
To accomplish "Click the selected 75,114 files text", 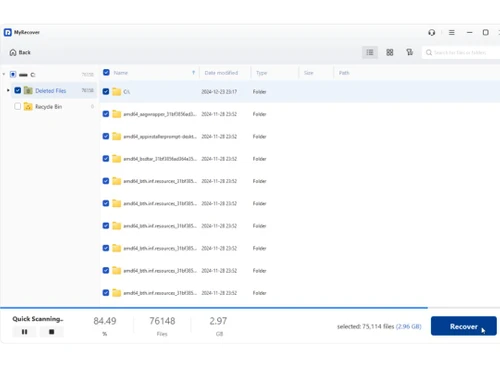I will 366,326.
